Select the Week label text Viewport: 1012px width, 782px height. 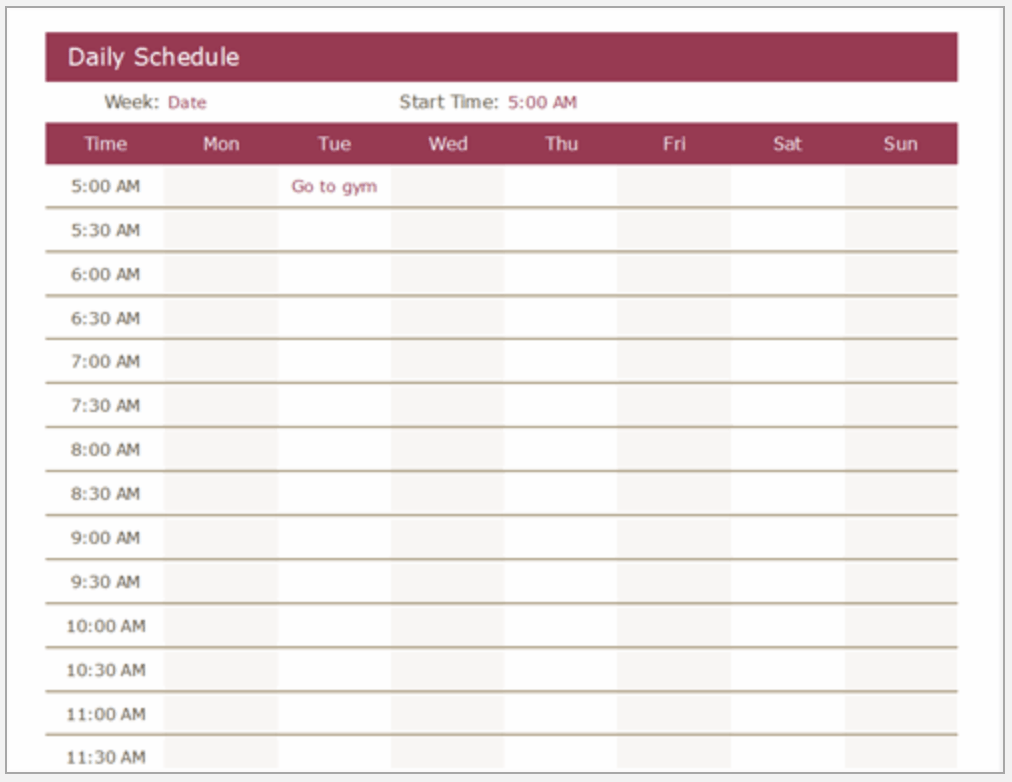[130, 102]
